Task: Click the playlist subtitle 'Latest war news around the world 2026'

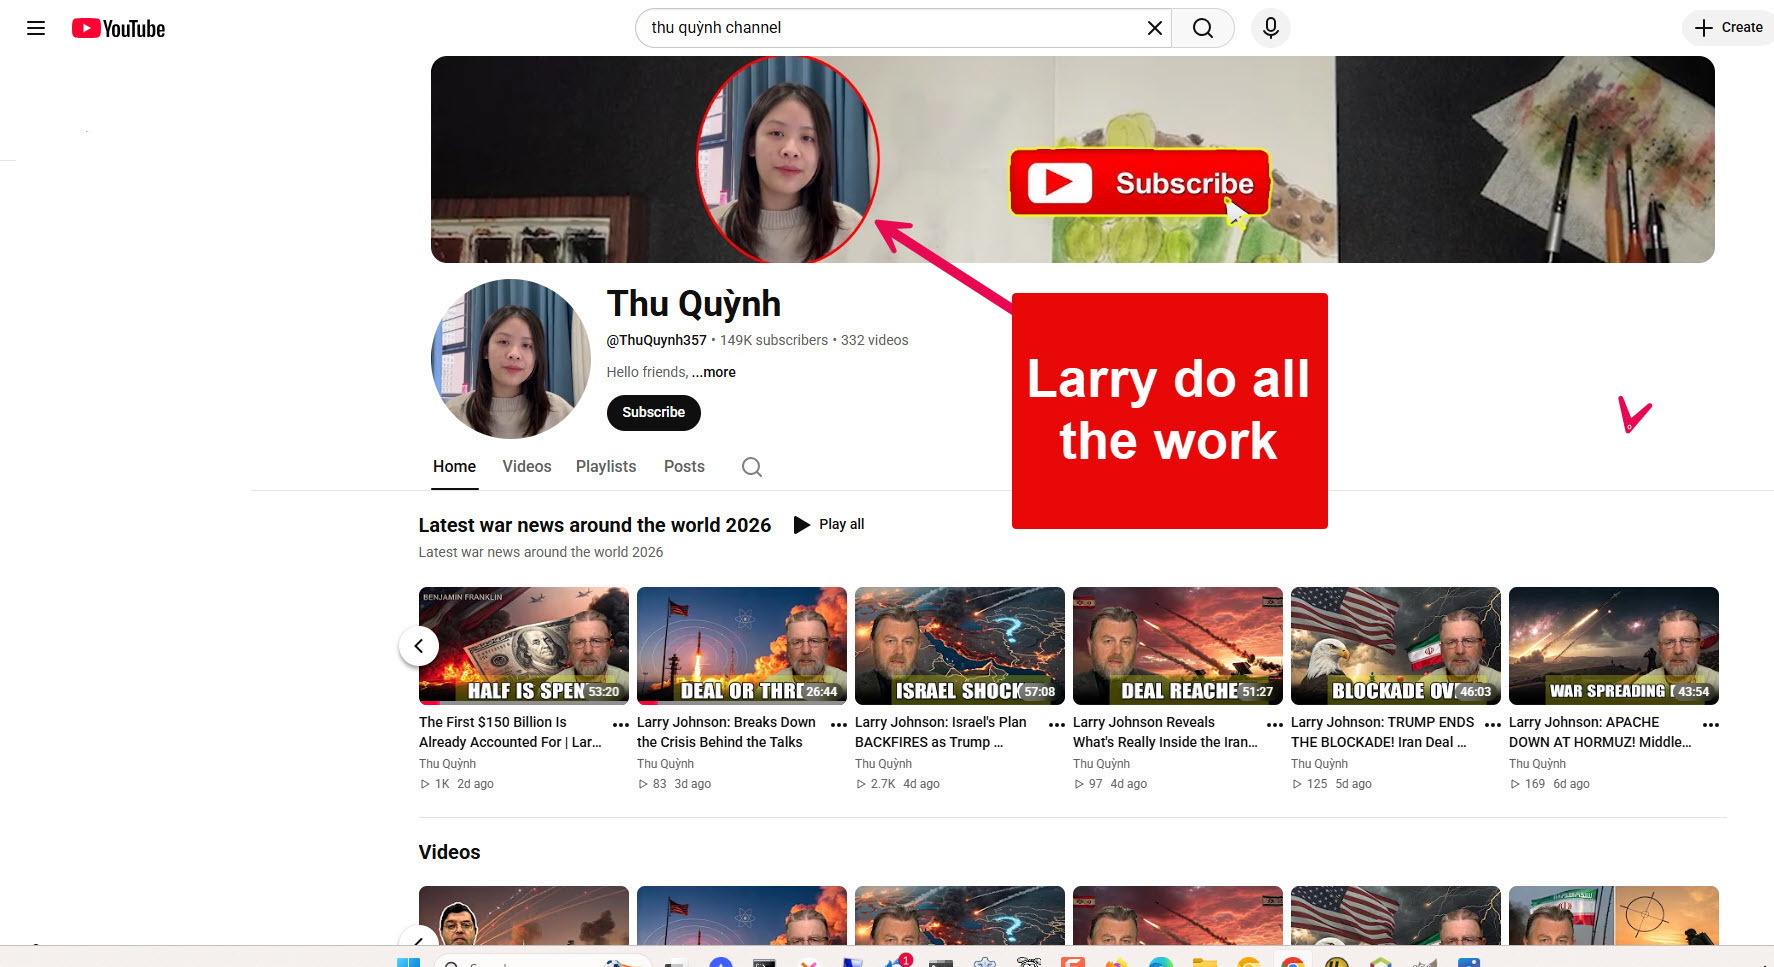Action: pos(541,552)
